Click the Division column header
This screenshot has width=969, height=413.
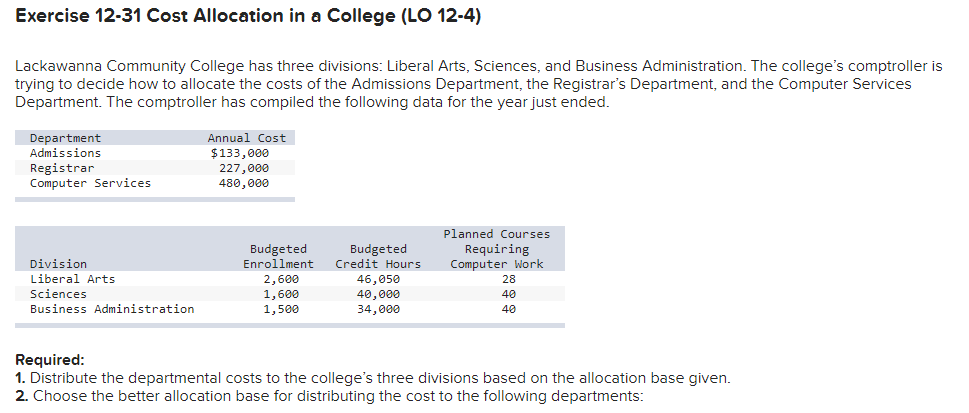click(58, 264)
